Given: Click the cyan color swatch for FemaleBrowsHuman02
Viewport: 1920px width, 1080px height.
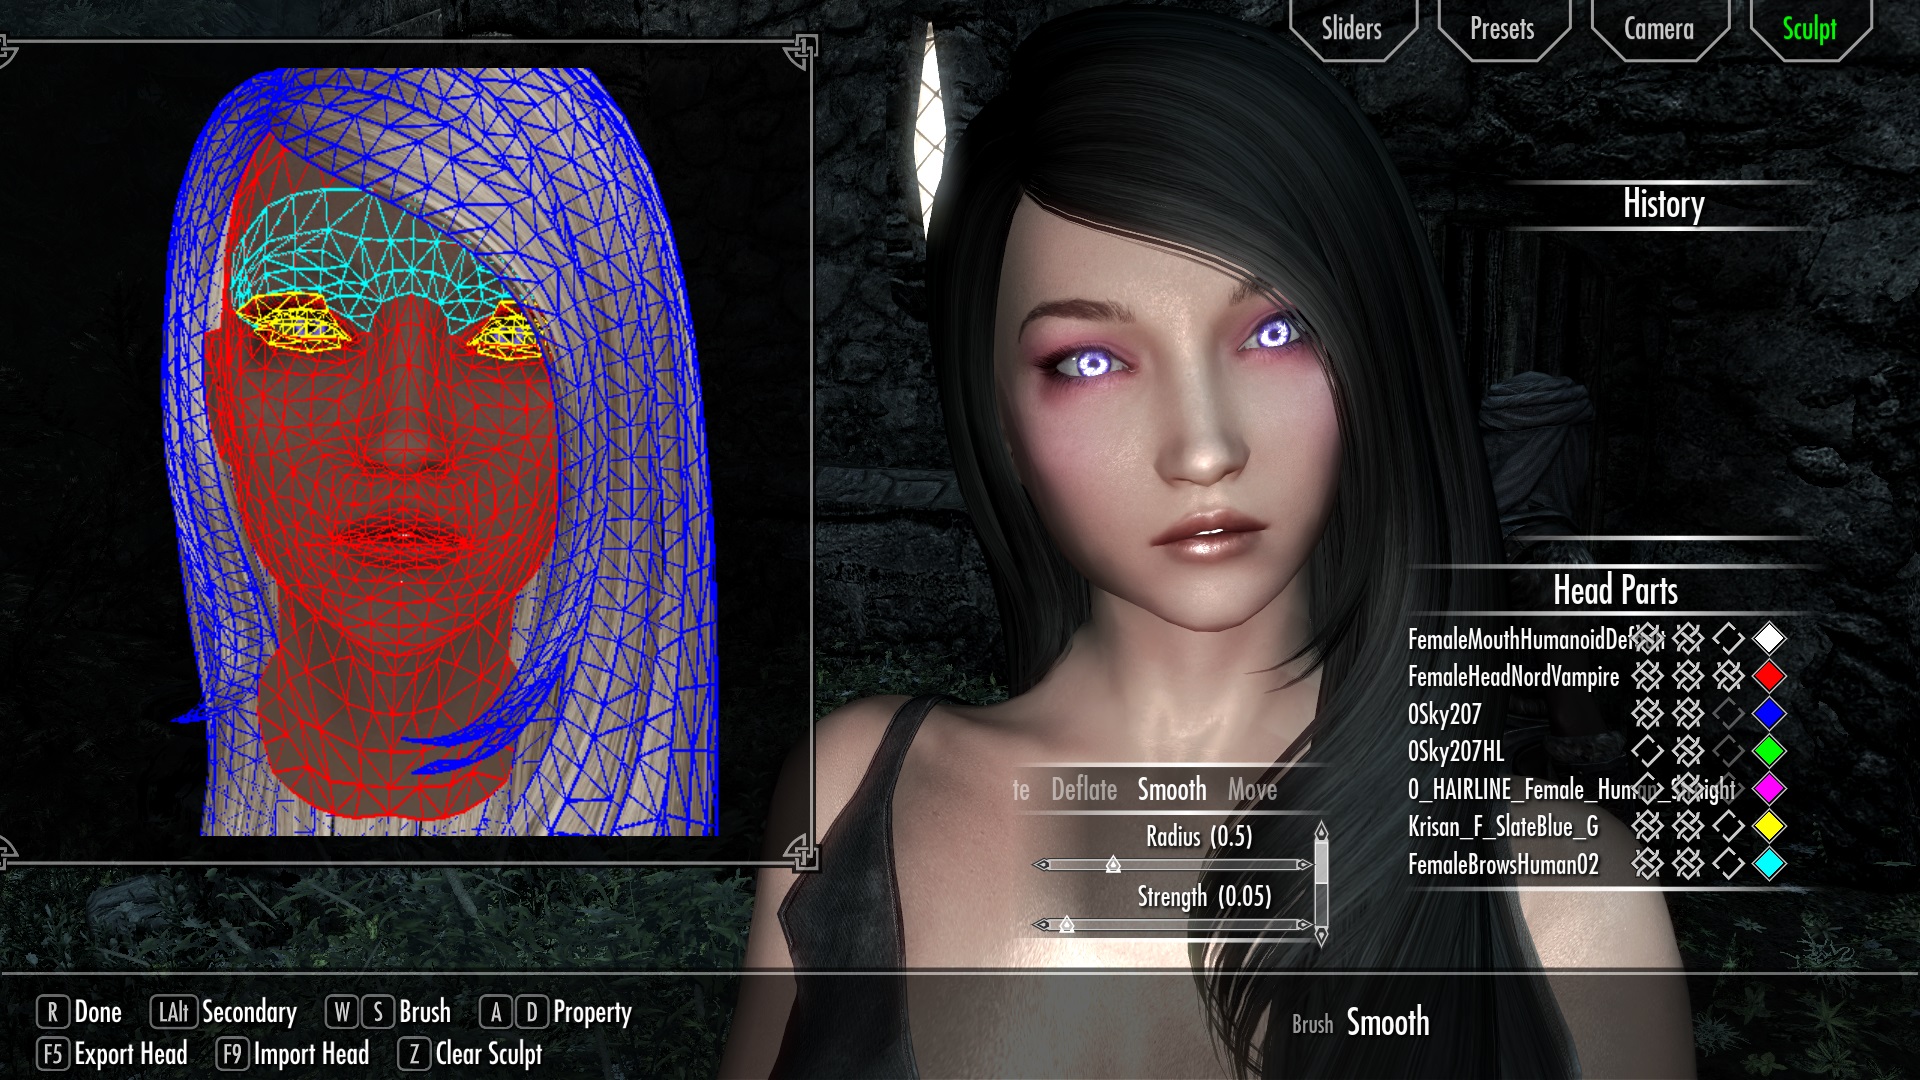Looking at the screenshot, I should [x=1769, y=864].
